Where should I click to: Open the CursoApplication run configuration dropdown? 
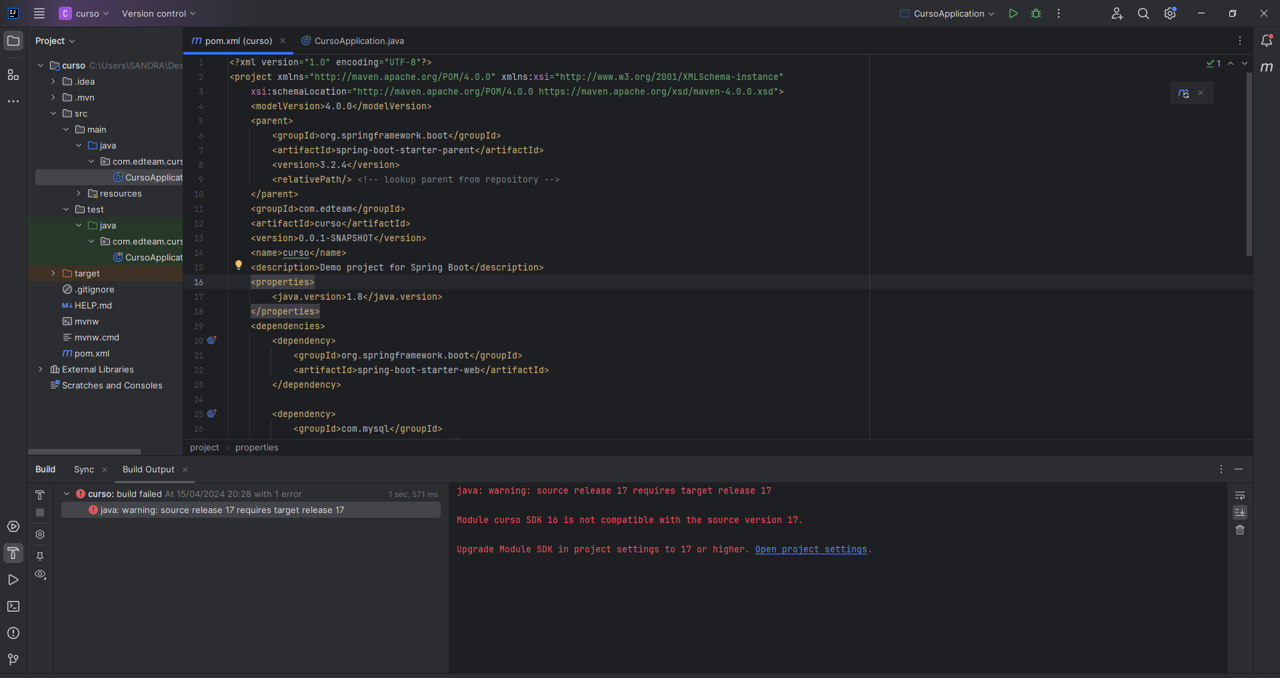(x=948, y=14)
